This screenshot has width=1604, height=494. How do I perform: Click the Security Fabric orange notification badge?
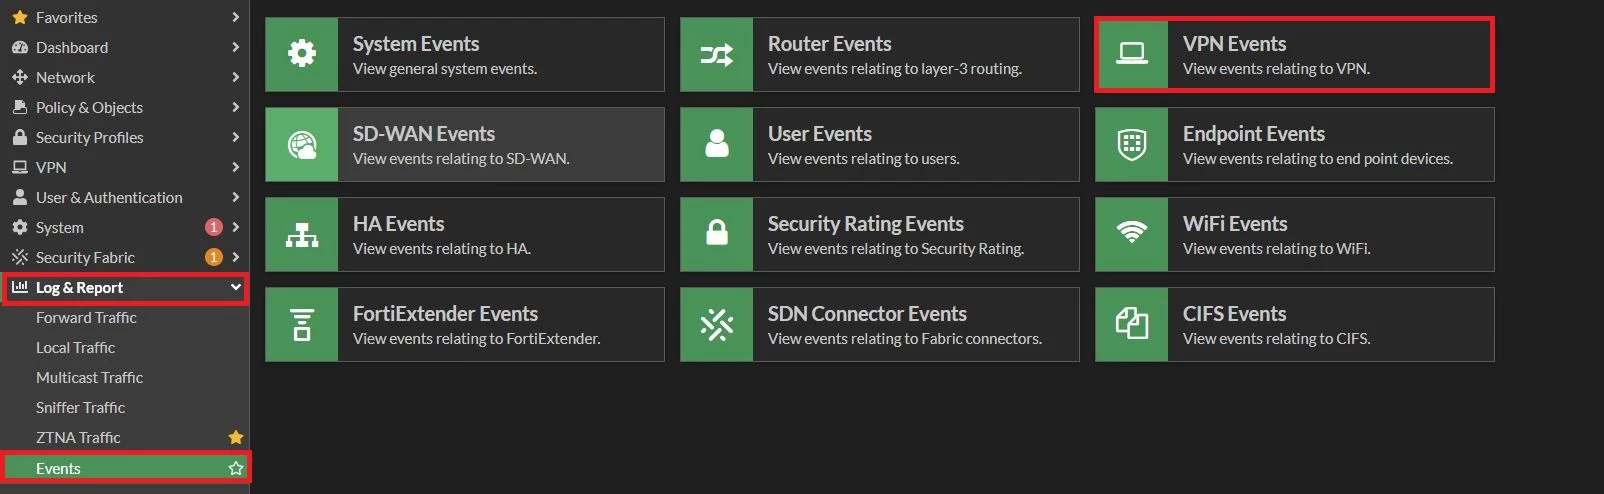(213, 257)
